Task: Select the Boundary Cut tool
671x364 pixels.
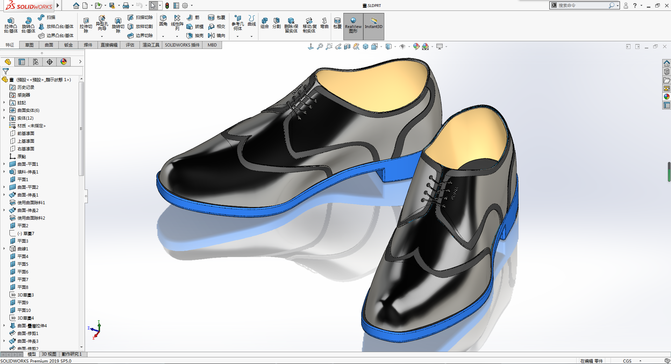Action: point(140,36)
